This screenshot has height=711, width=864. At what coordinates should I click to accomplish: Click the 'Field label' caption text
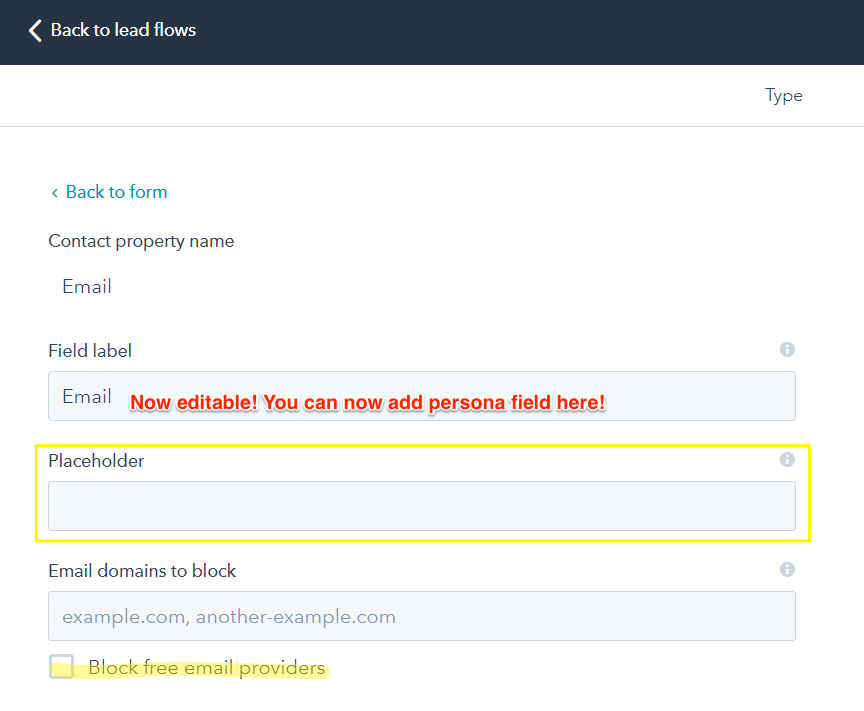pos(90,351)
